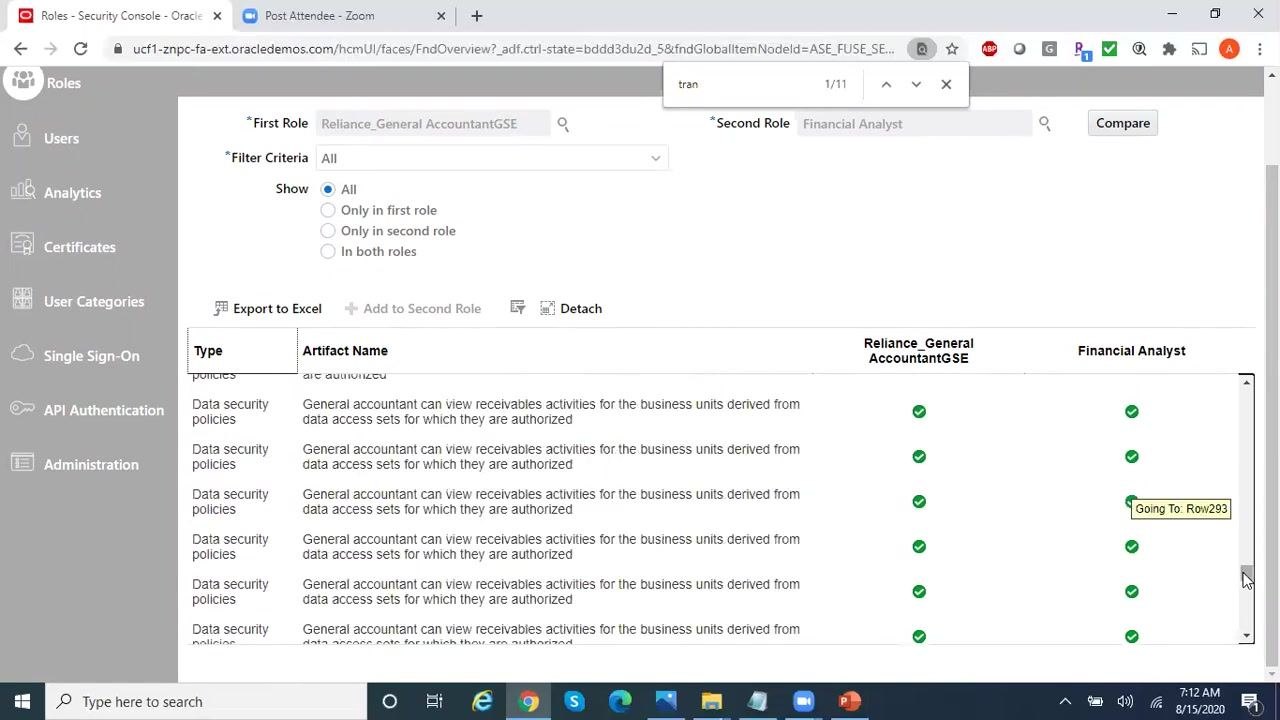Open a new browser tab

coord(477,16)
